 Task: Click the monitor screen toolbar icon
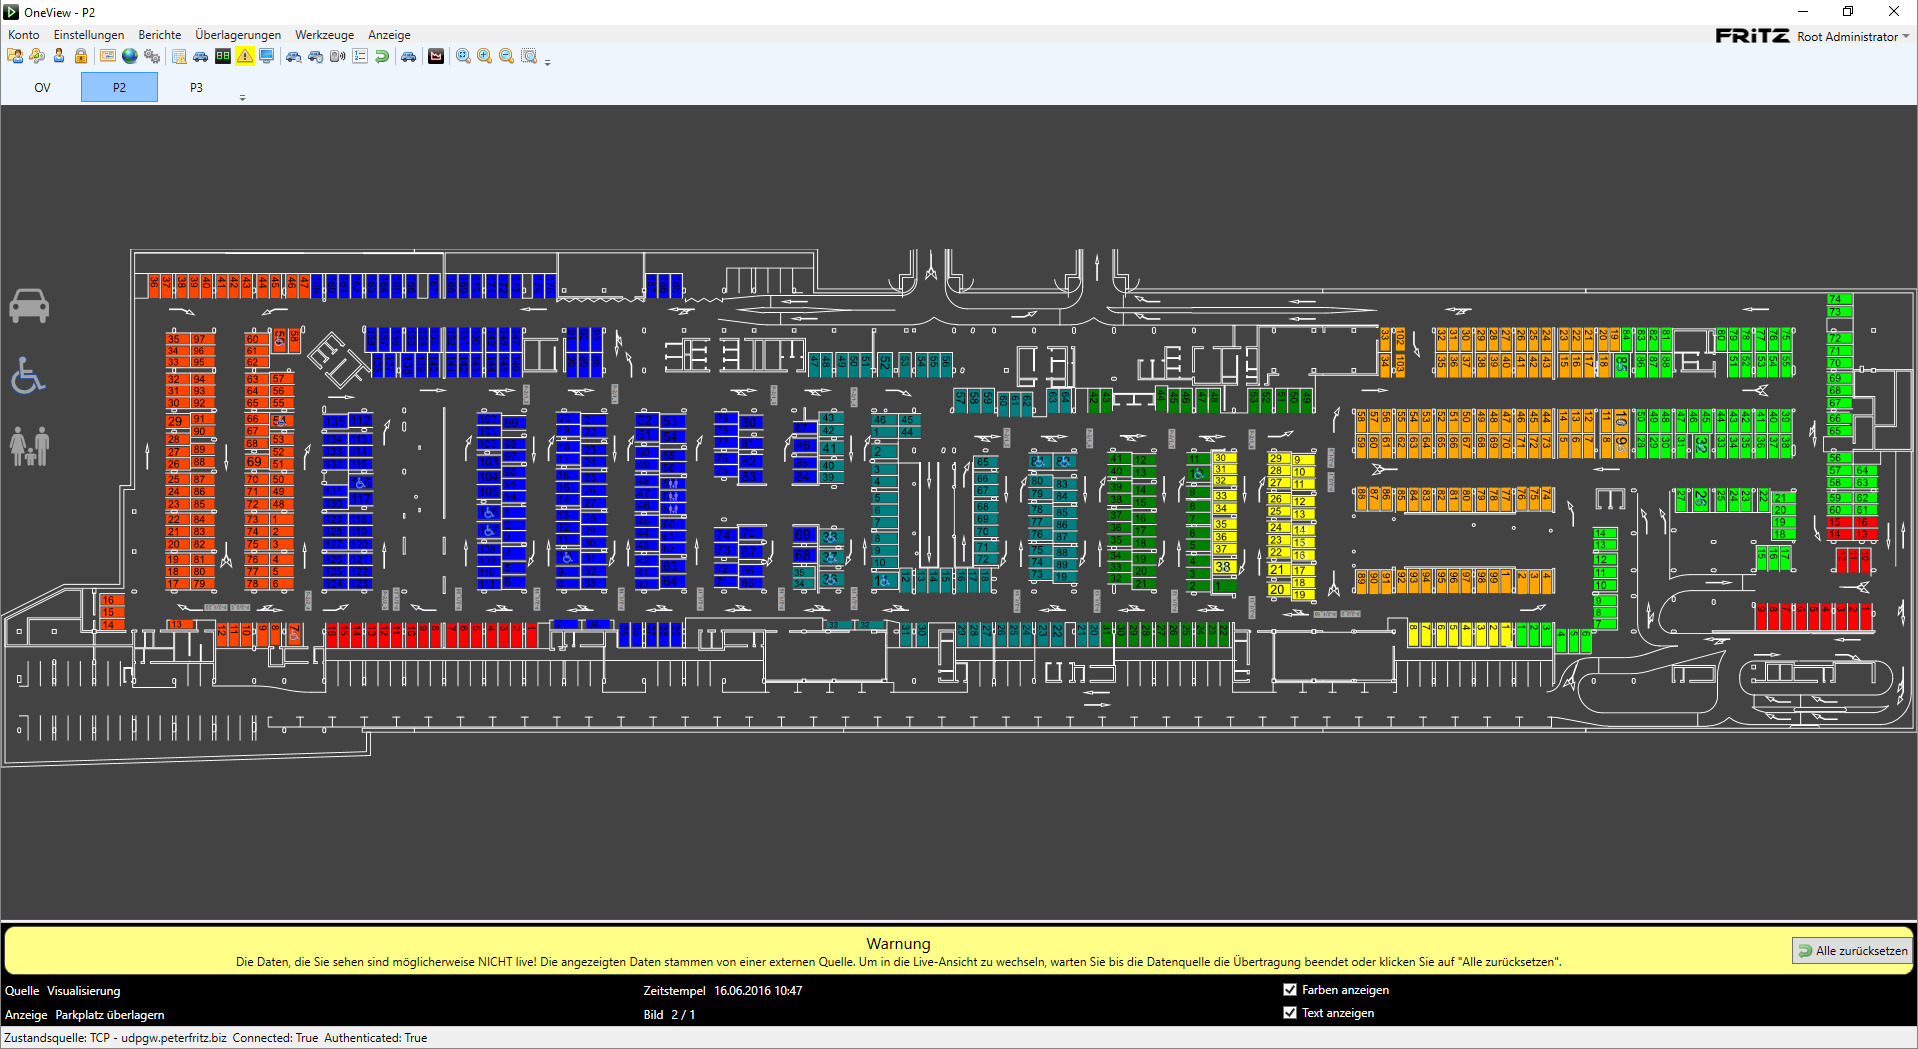coord(267,56)
